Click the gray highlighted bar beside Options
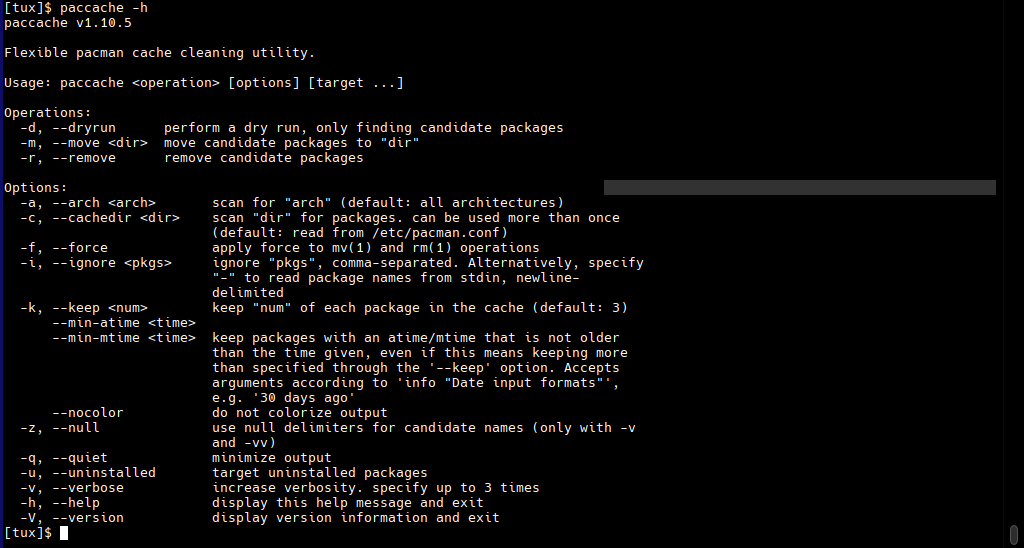 click(x=799, y=187)
